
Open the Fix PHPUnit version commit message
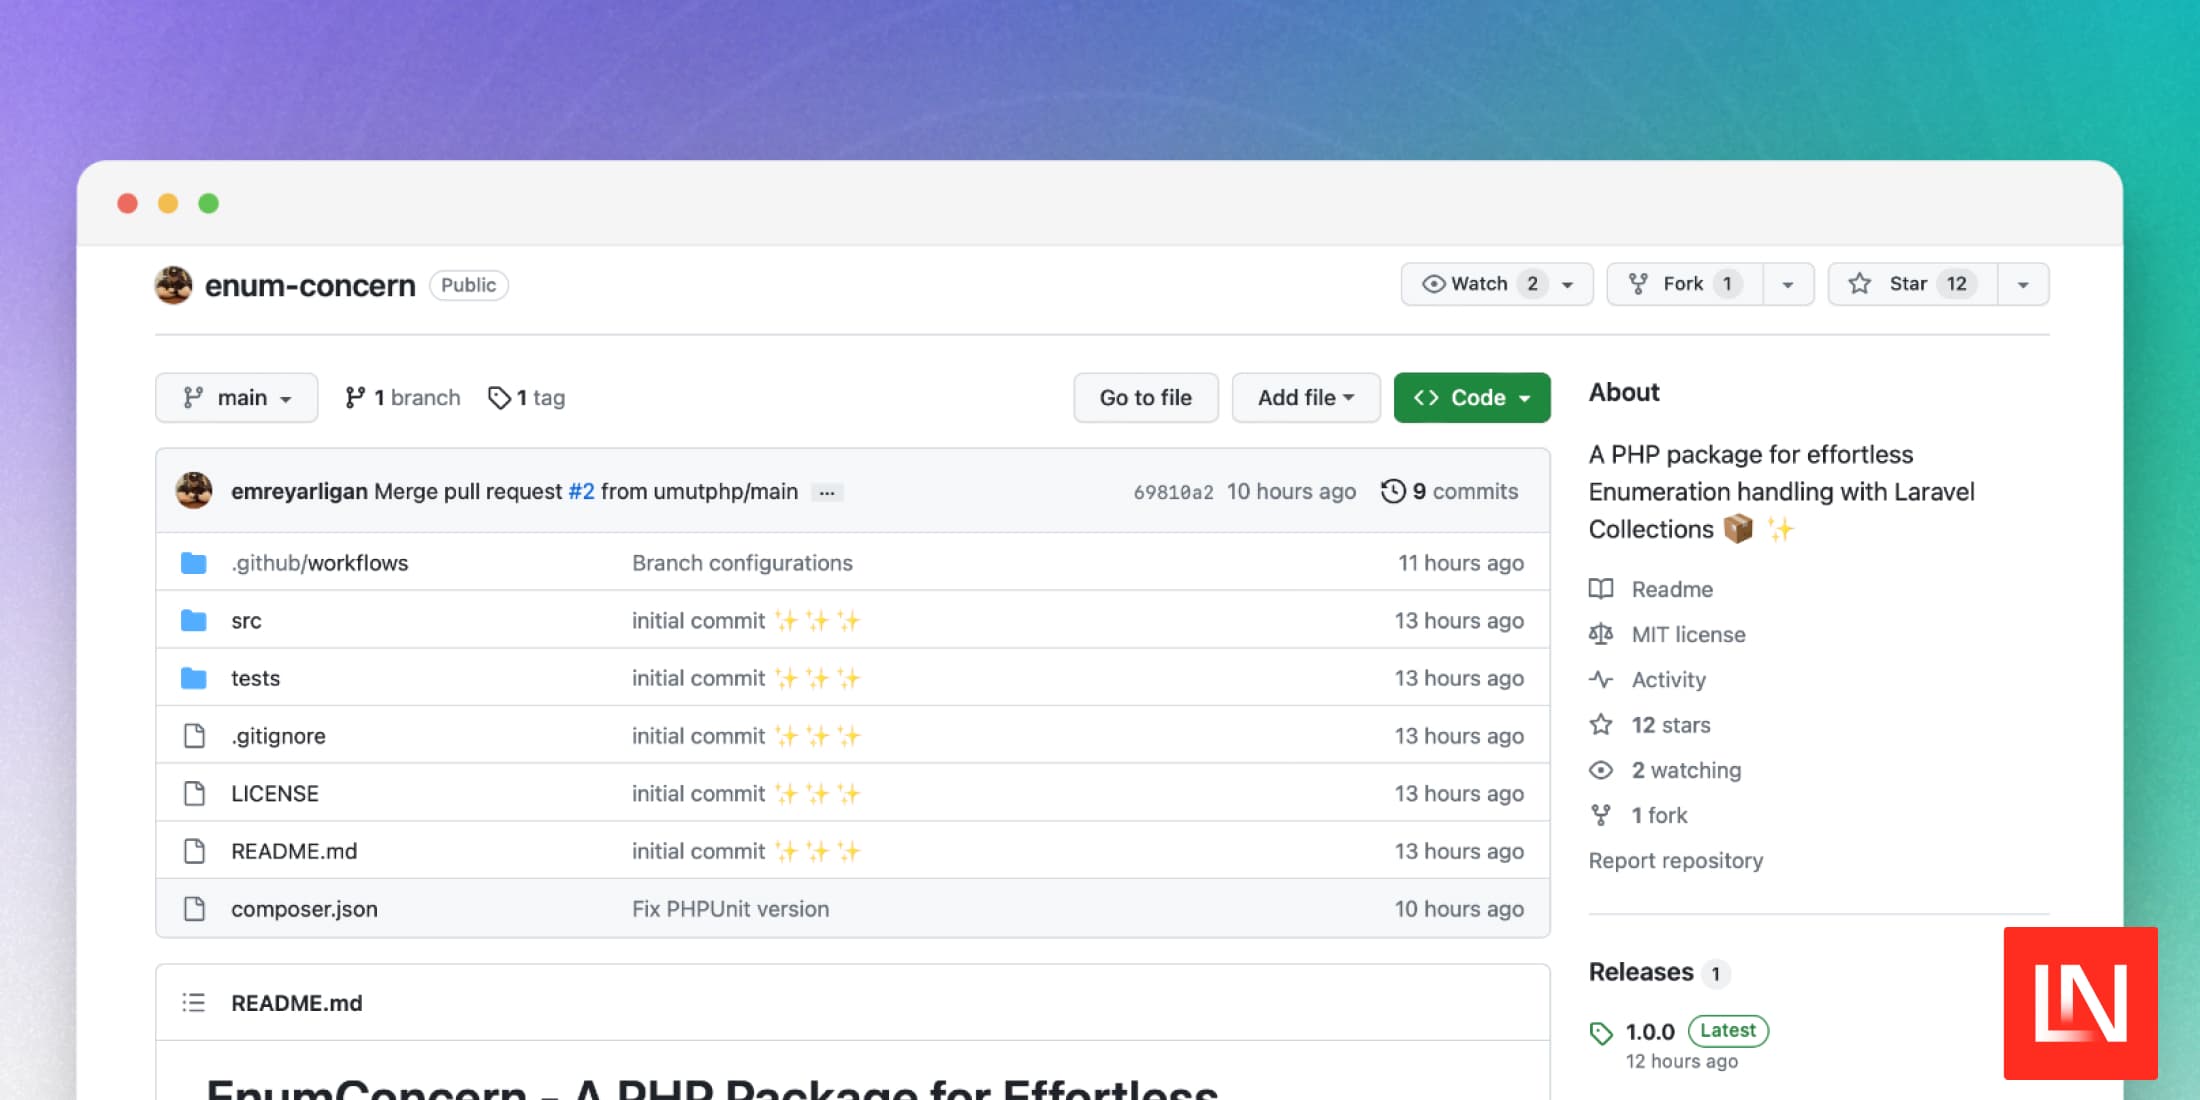[730, 909]
